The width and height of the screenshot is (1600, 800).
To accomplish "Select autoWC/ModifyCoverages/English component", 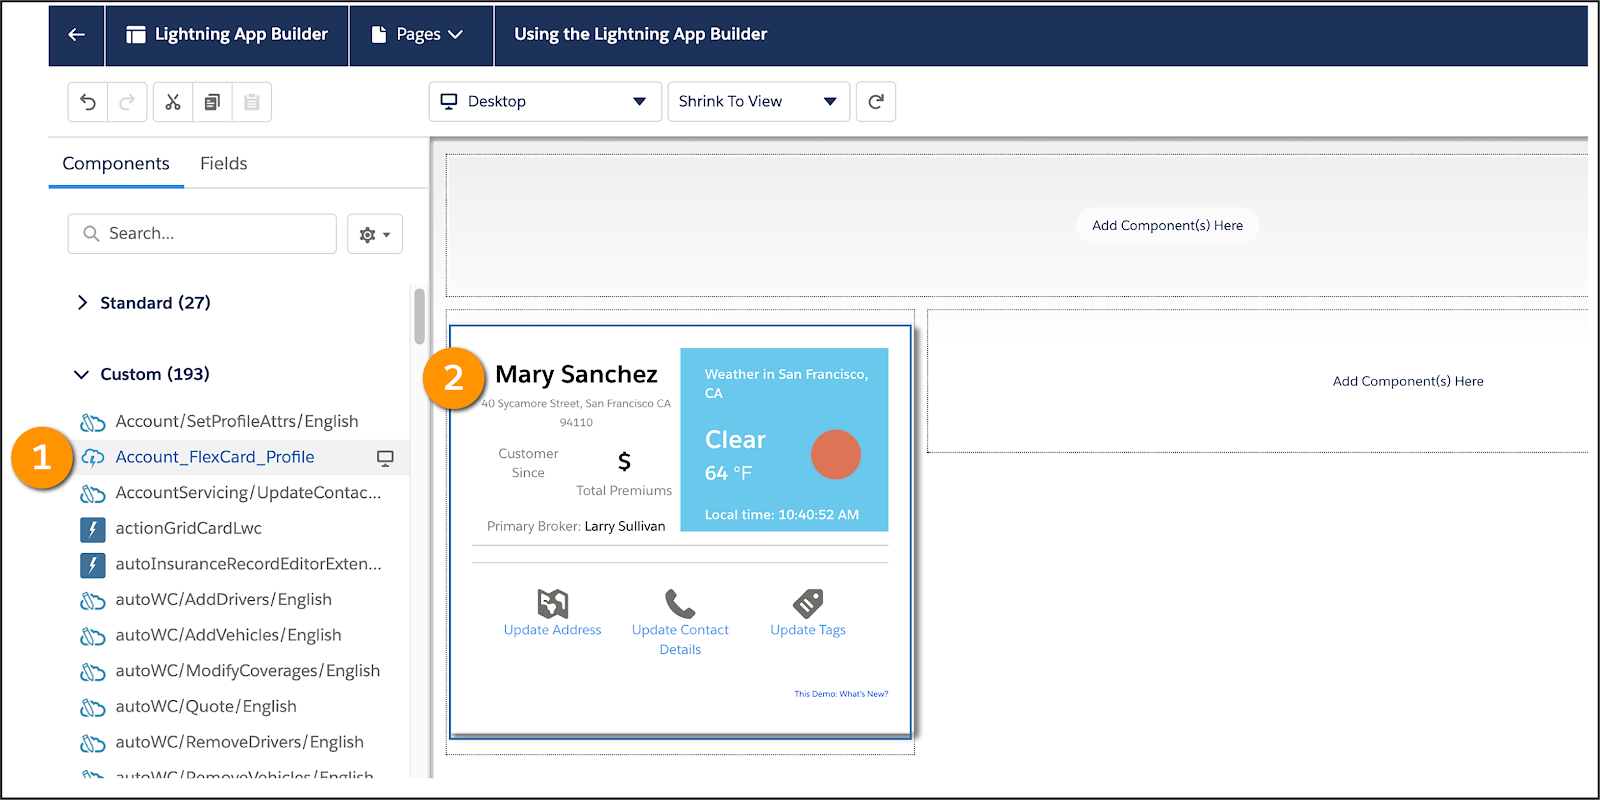I will (x=248, y=670).
